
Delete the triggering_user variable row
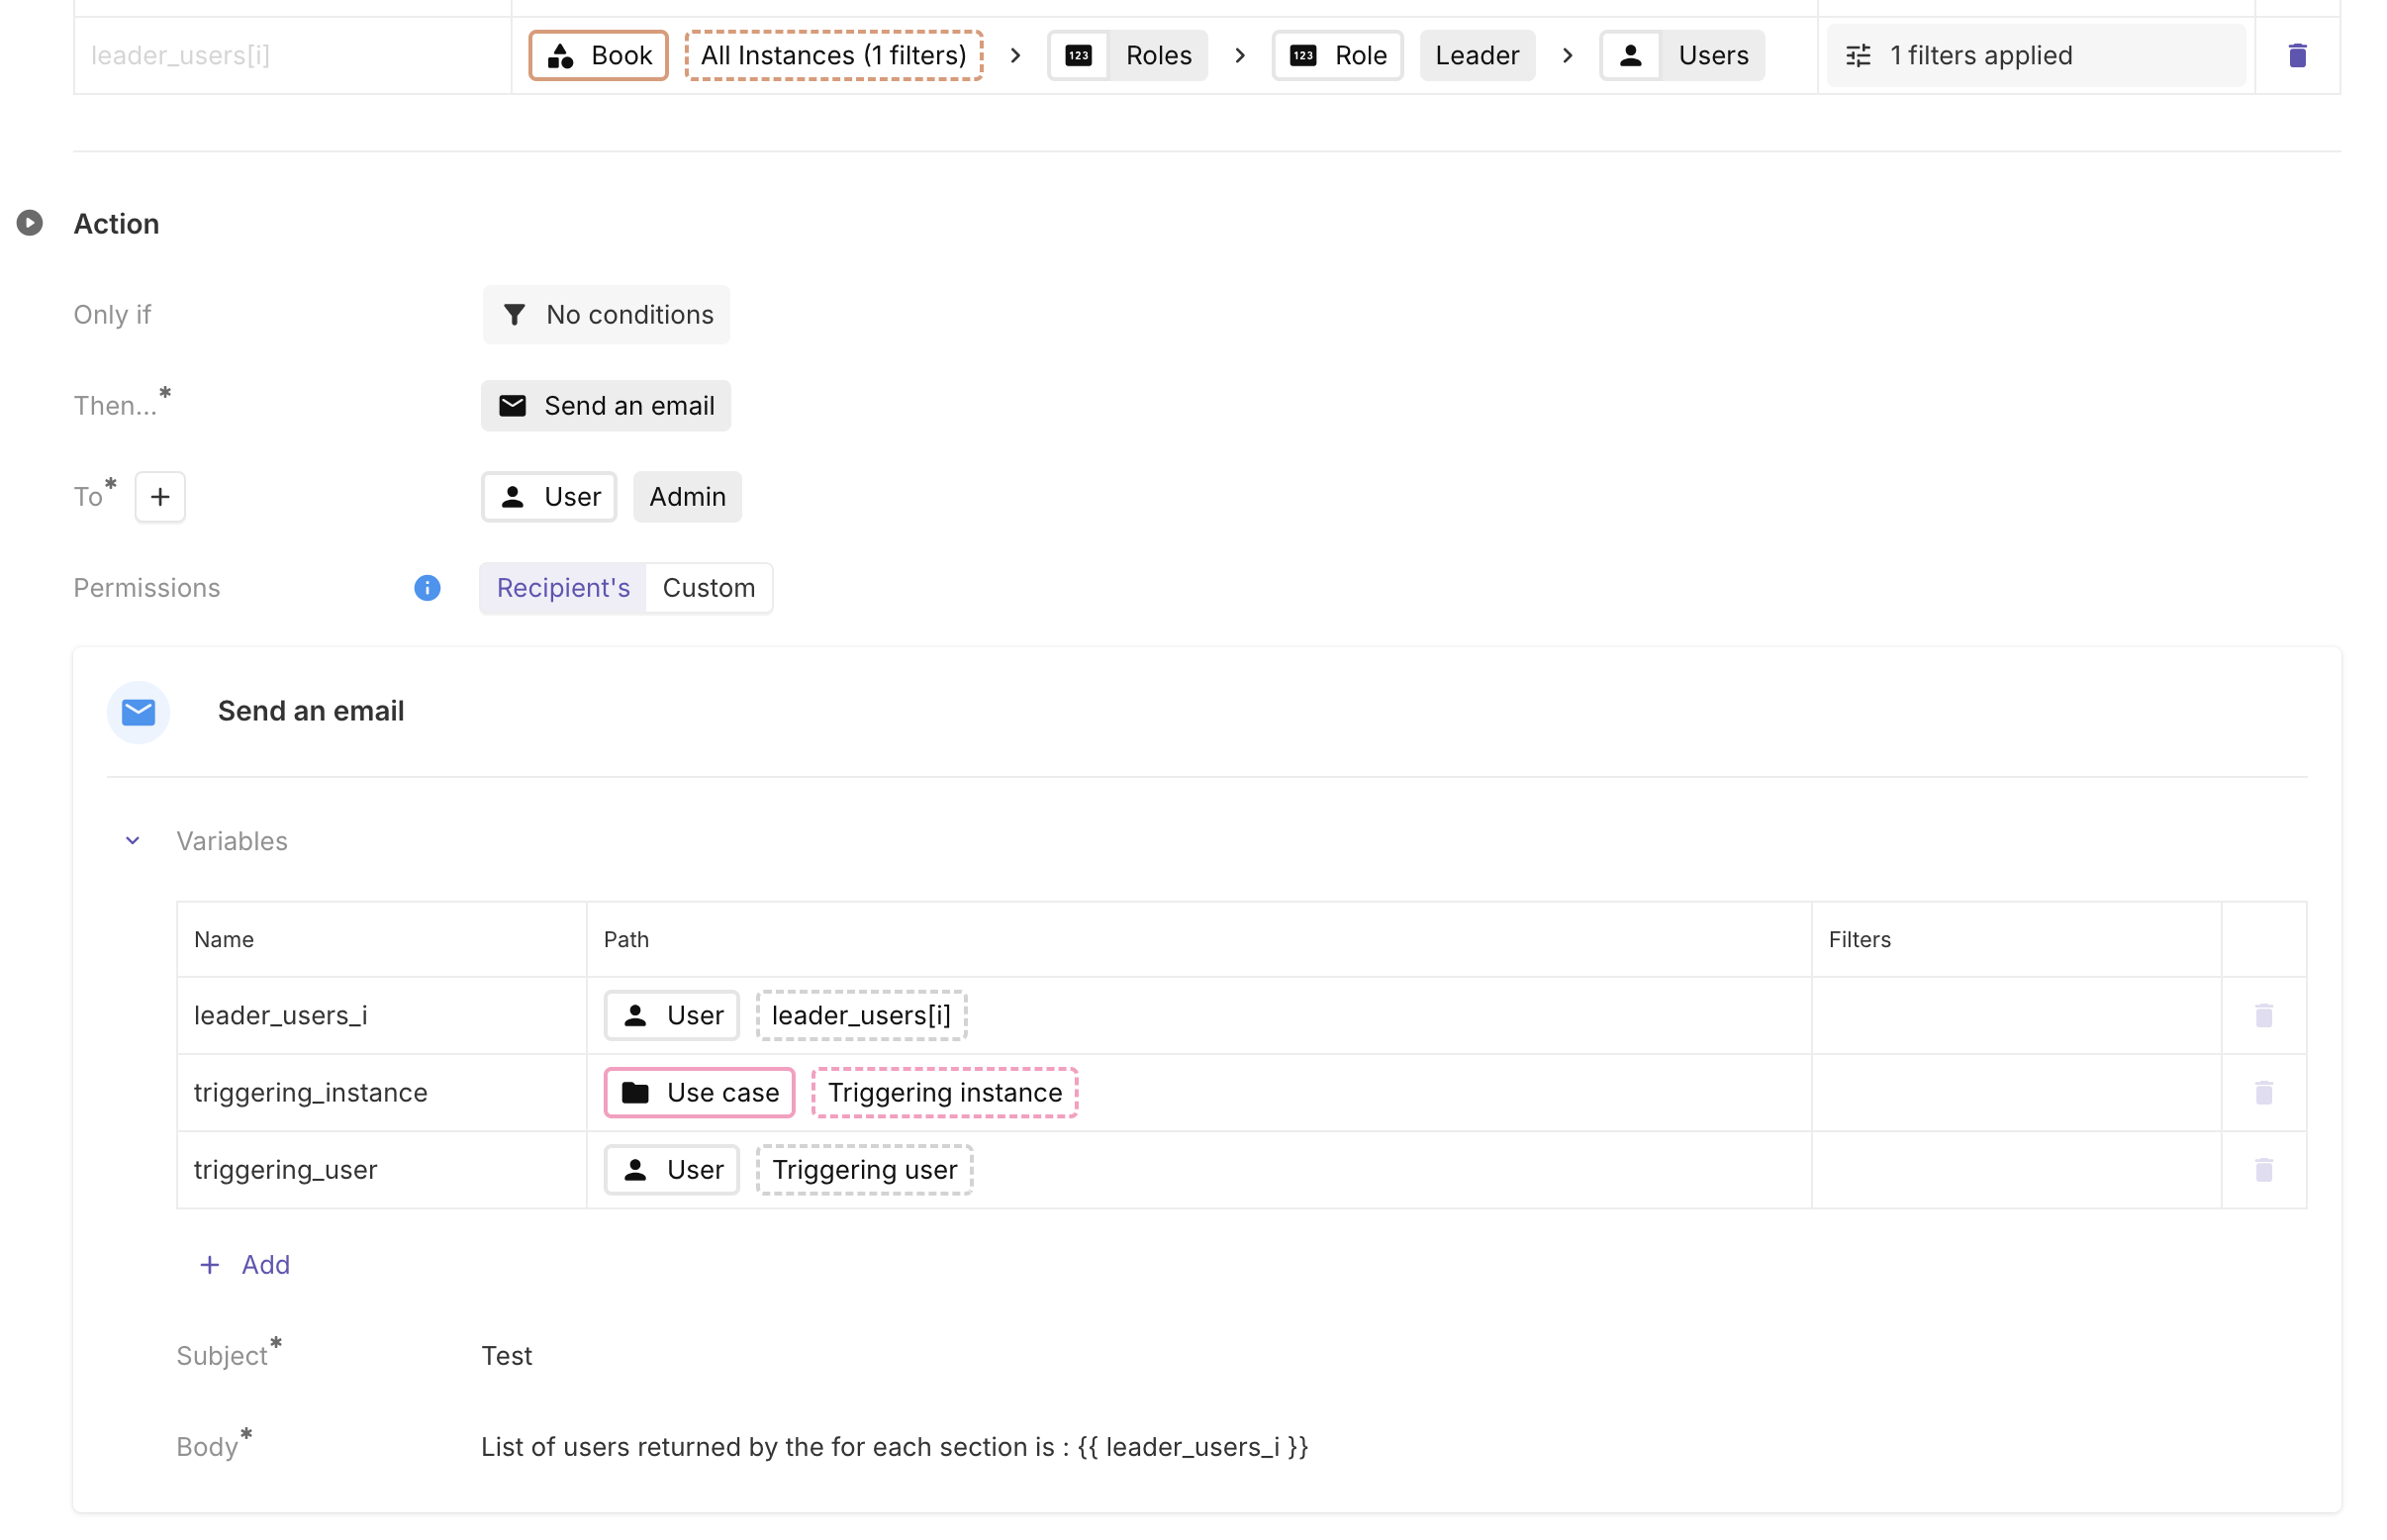tap(2263, 1170)
